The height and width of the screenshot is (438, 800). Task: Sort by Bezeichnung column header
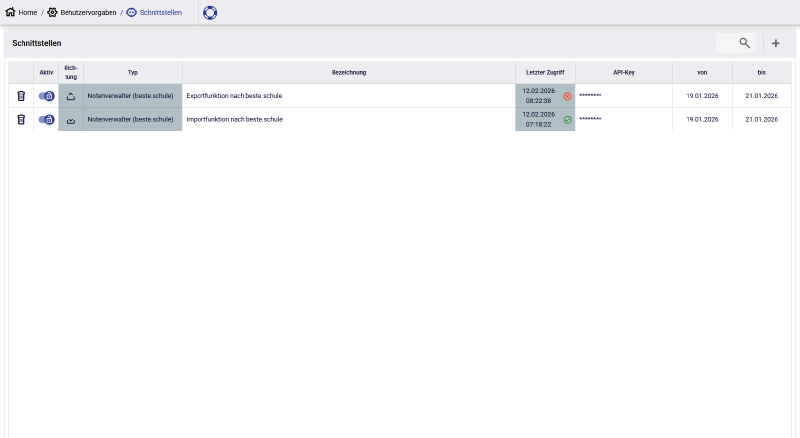click(x=348, y=72)
